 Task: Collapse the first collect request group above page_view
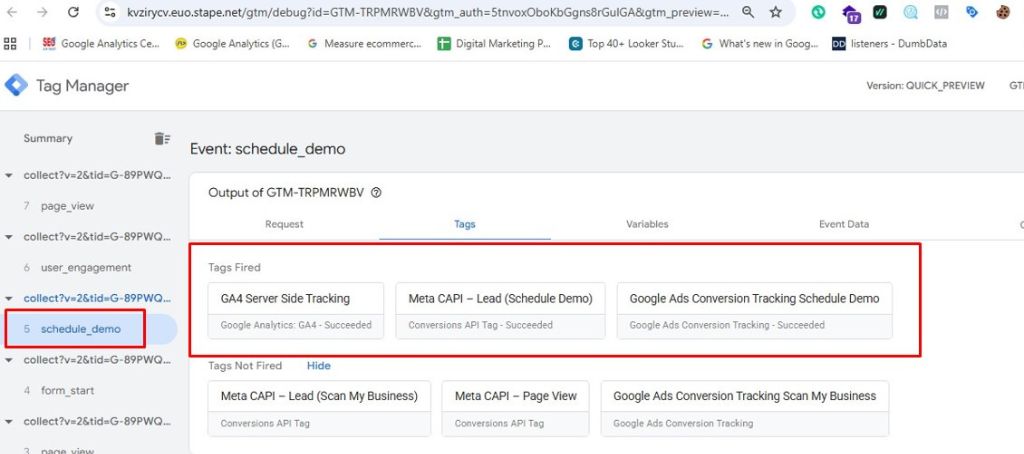click(x=10, y=175)
